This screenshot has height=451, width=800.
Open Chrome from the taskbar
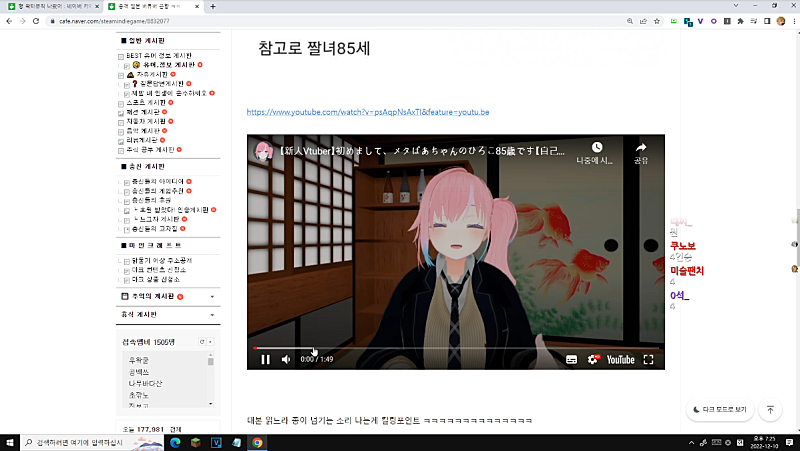(257, 442)
